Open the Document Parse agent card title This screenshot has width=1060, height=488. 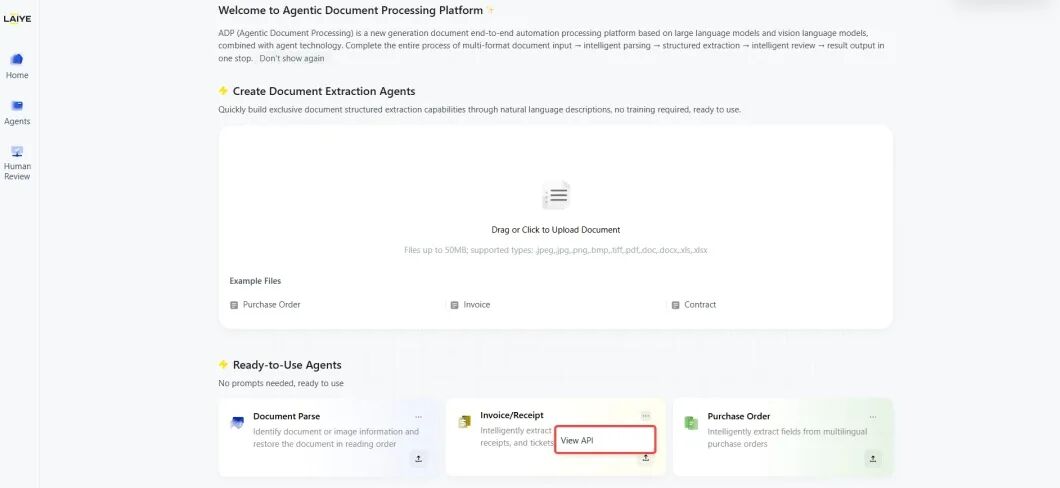286,416
